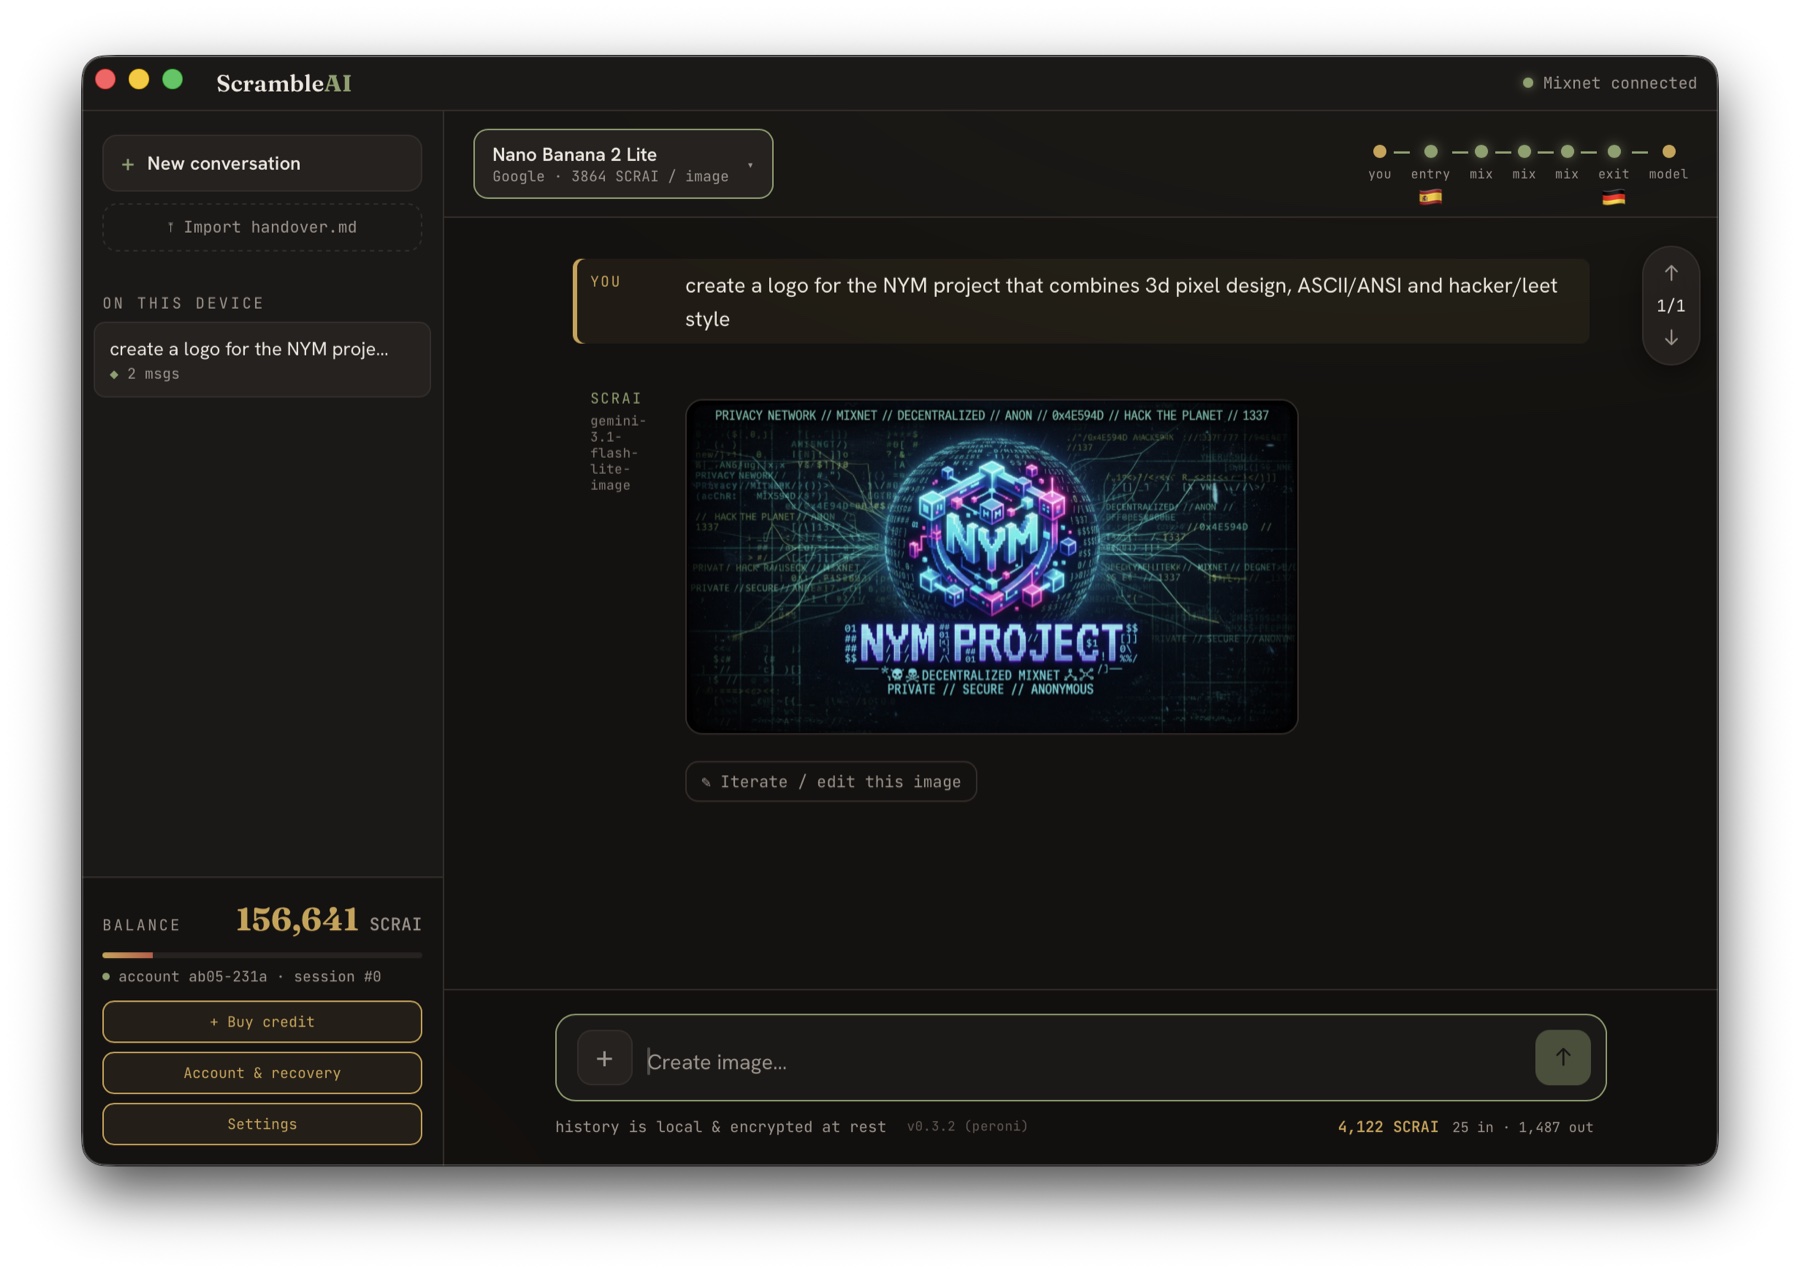The image size is (1800, 1274).
Task: Click the '25 in · 1,487 out' token count
Action: tap(1522, 1127)
